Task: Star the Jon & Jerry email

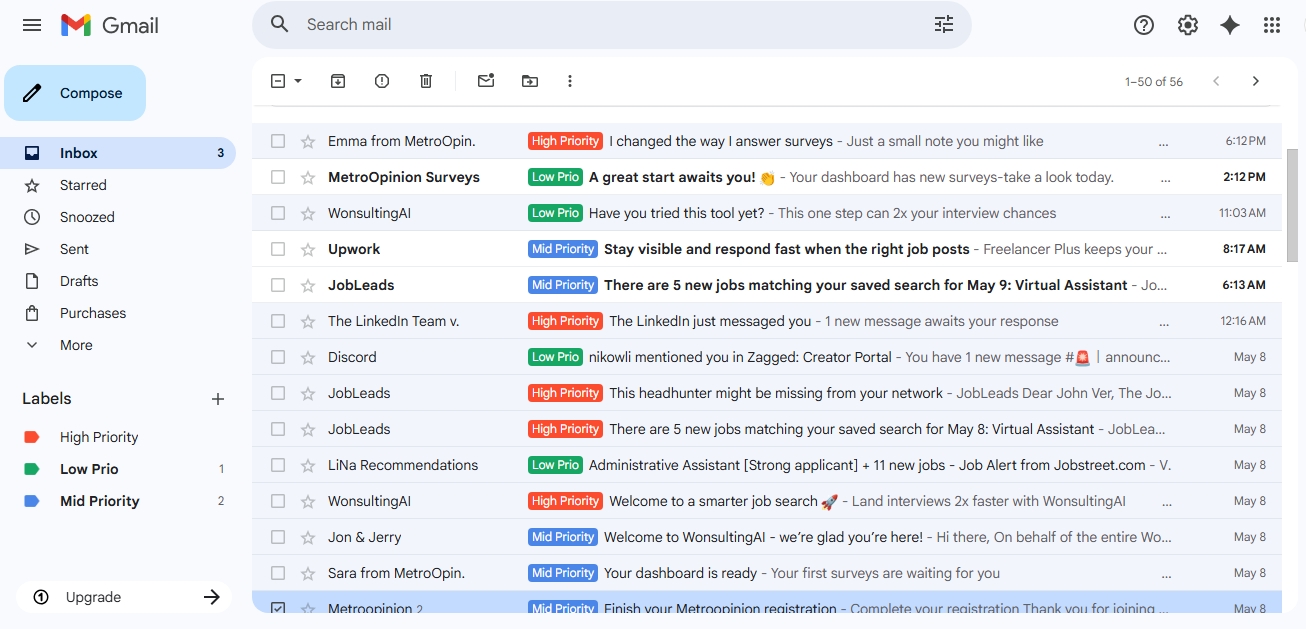Action: pyautogui.click(x=308, y=537)
